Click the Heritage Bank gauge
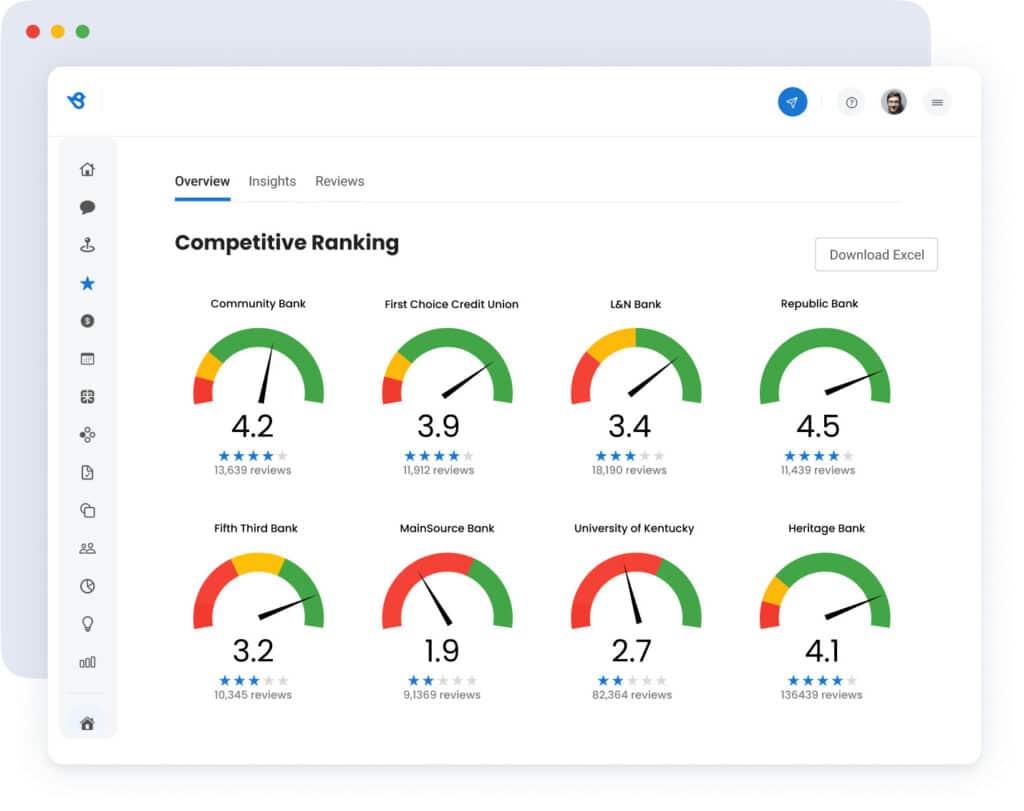 [x=825, y=591]
